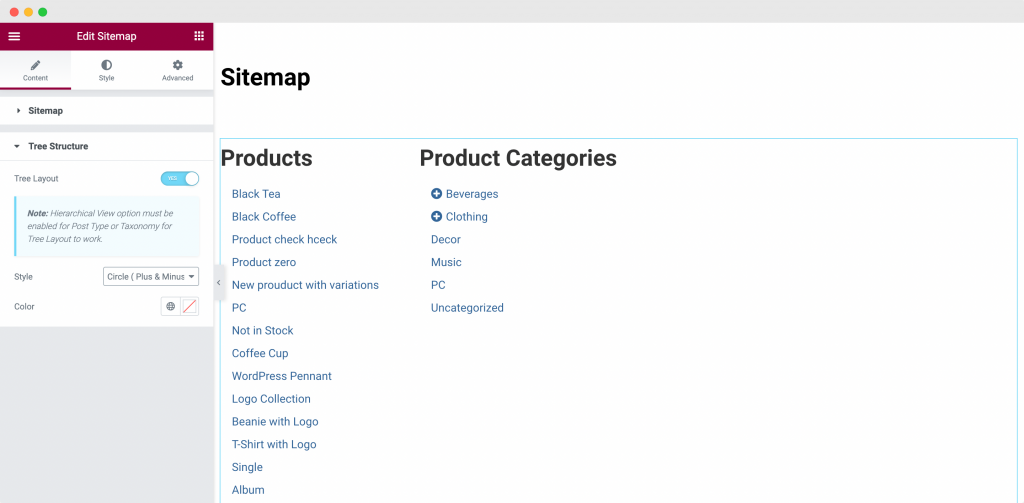
Task: Click the Hierarchical View note box
Action: pos(107,227)
